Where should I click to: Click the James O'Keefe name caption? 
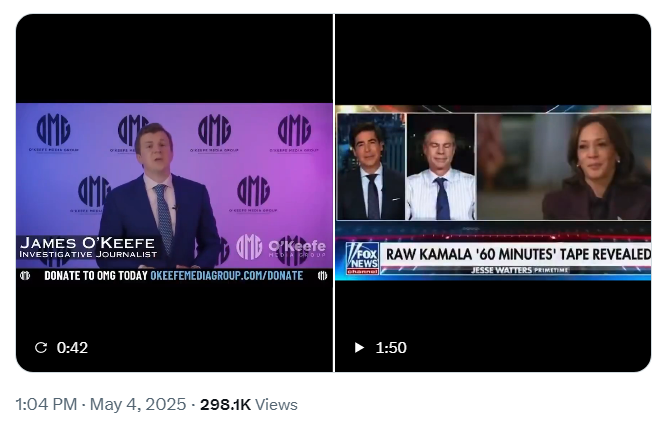[x=87, y=247]
